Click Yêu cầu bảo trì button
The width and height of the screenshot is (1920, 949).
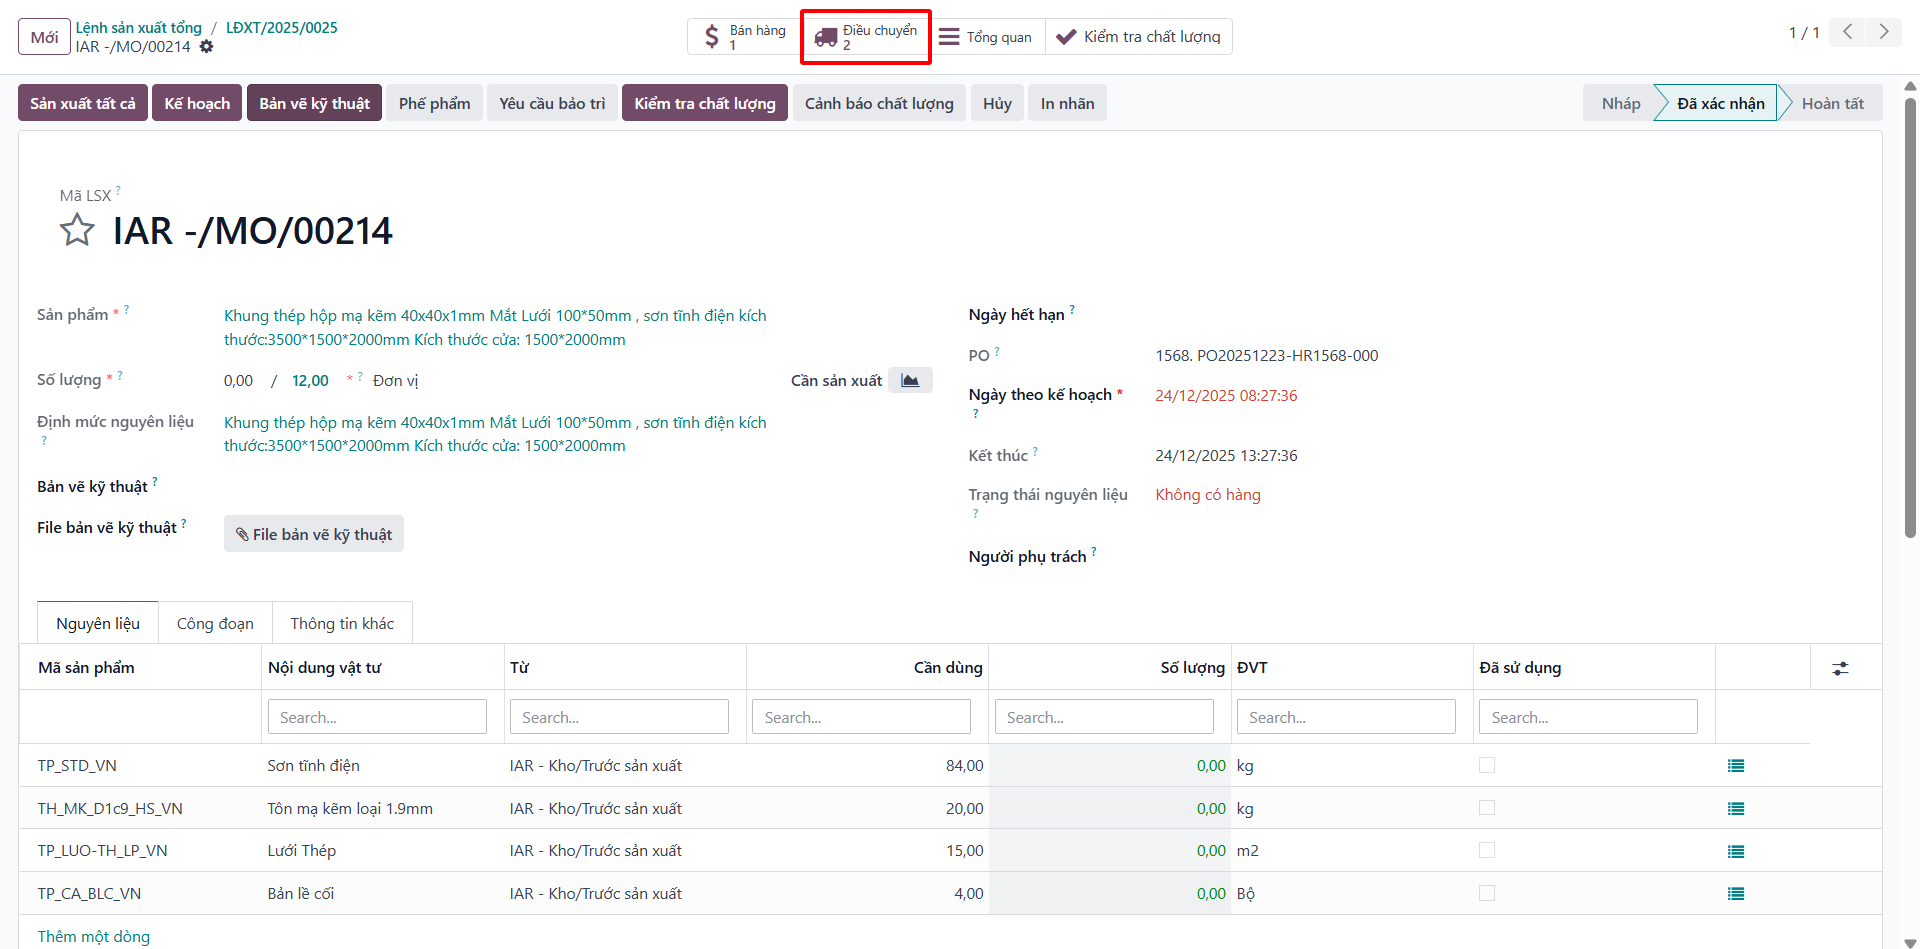pyautogui.click(x=552, y=103)
